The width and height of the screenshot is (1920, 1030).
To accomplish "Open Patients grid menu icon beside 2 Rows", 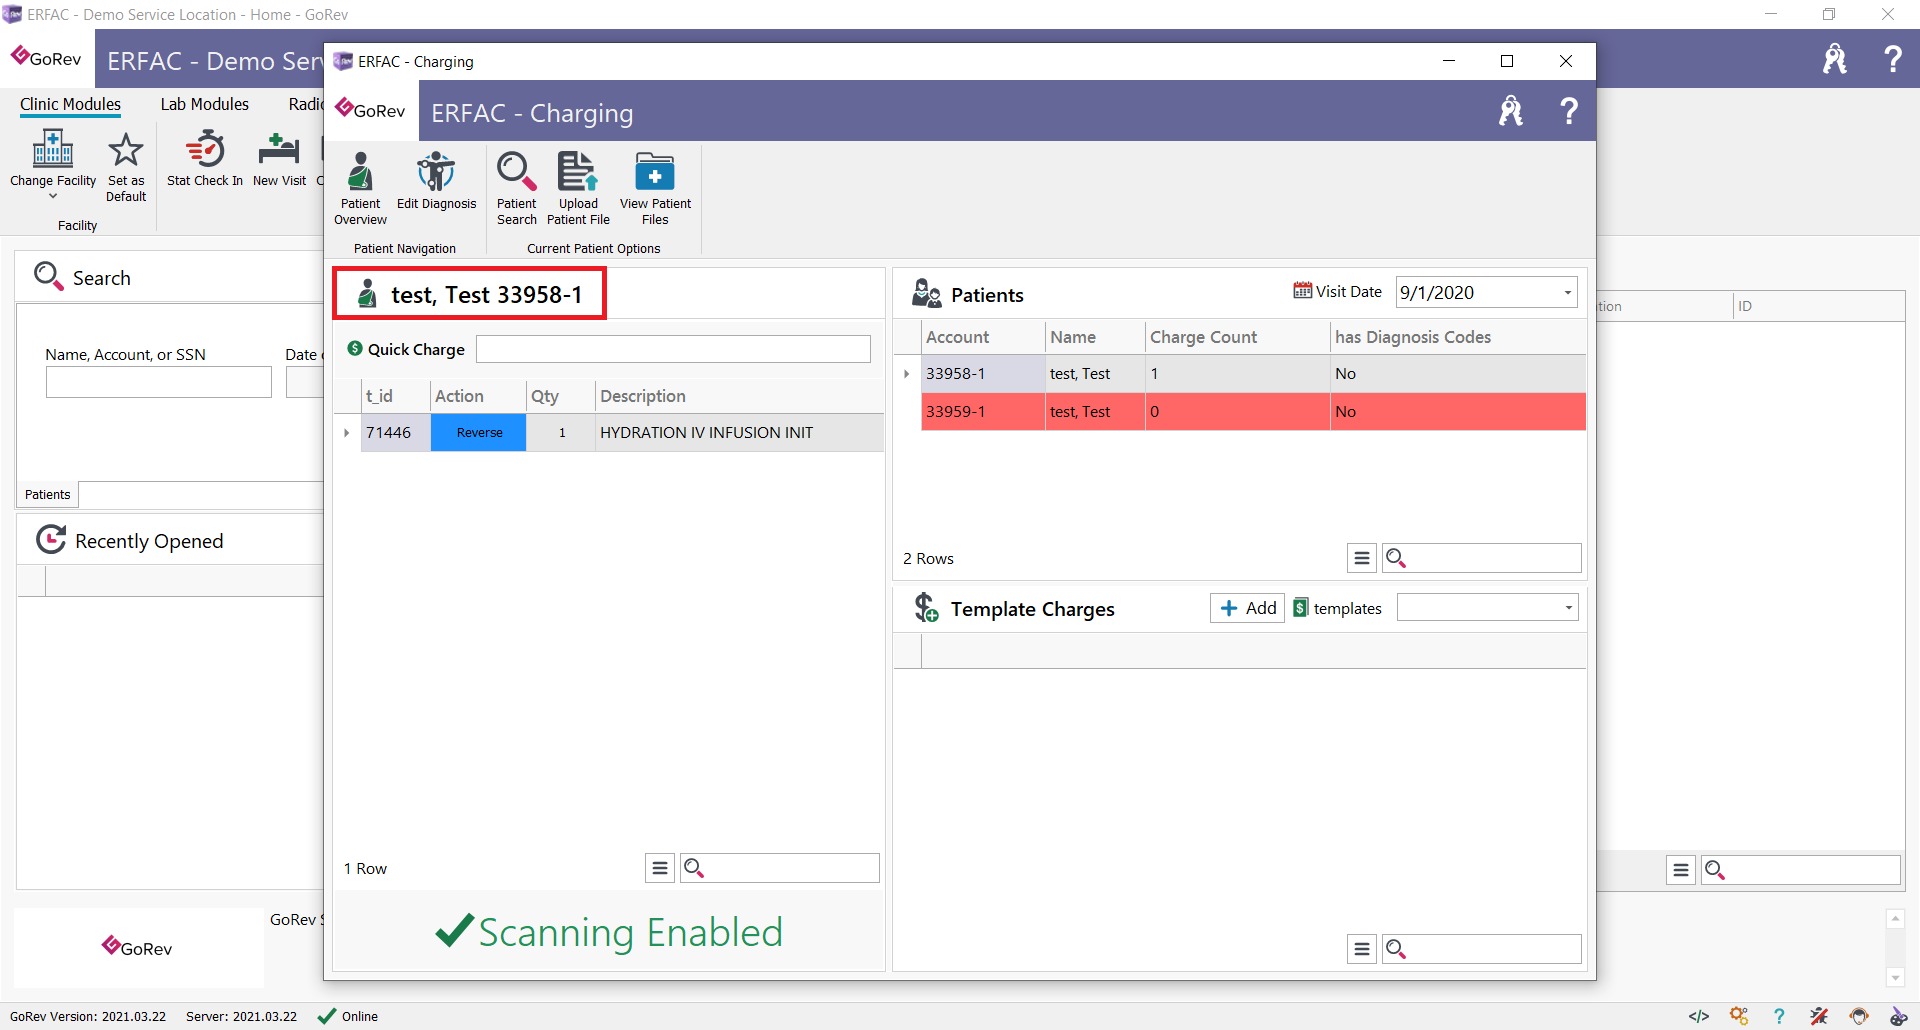I will coord(1362,558).
